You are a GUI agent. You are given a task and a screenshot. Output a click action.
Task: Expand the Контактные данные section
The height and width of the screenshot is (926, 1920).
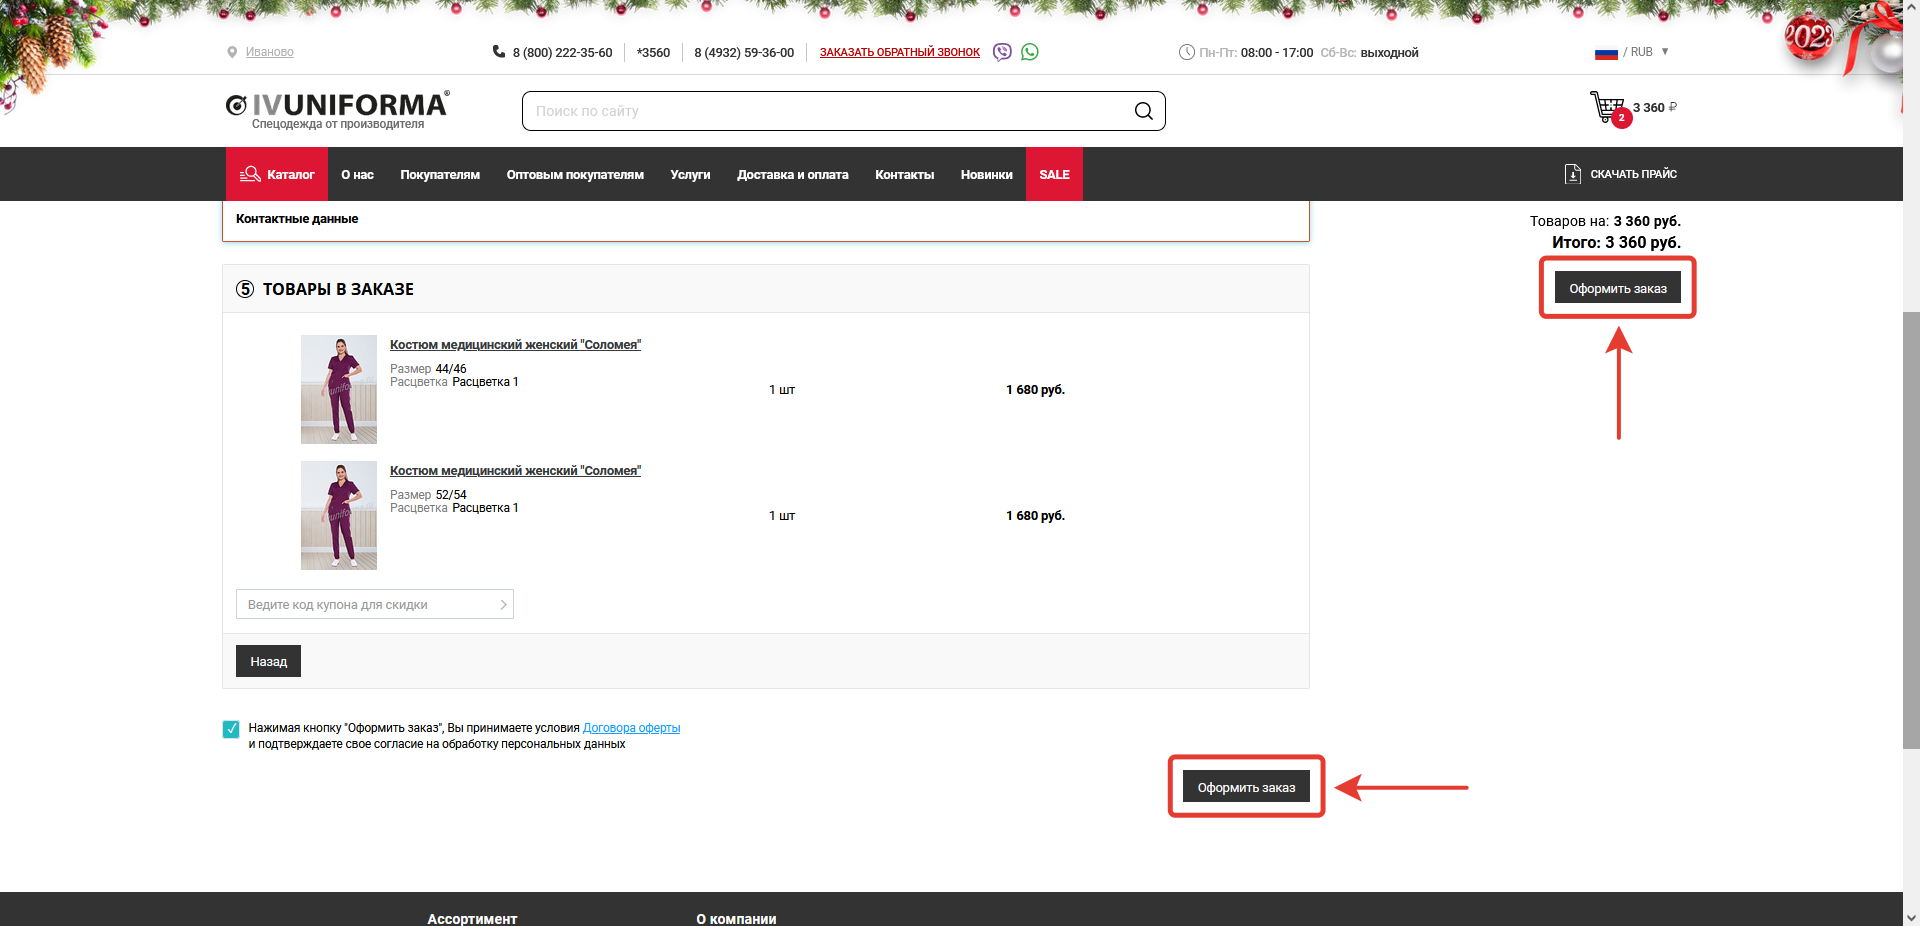pyautogui.click(x=297, y=219)
